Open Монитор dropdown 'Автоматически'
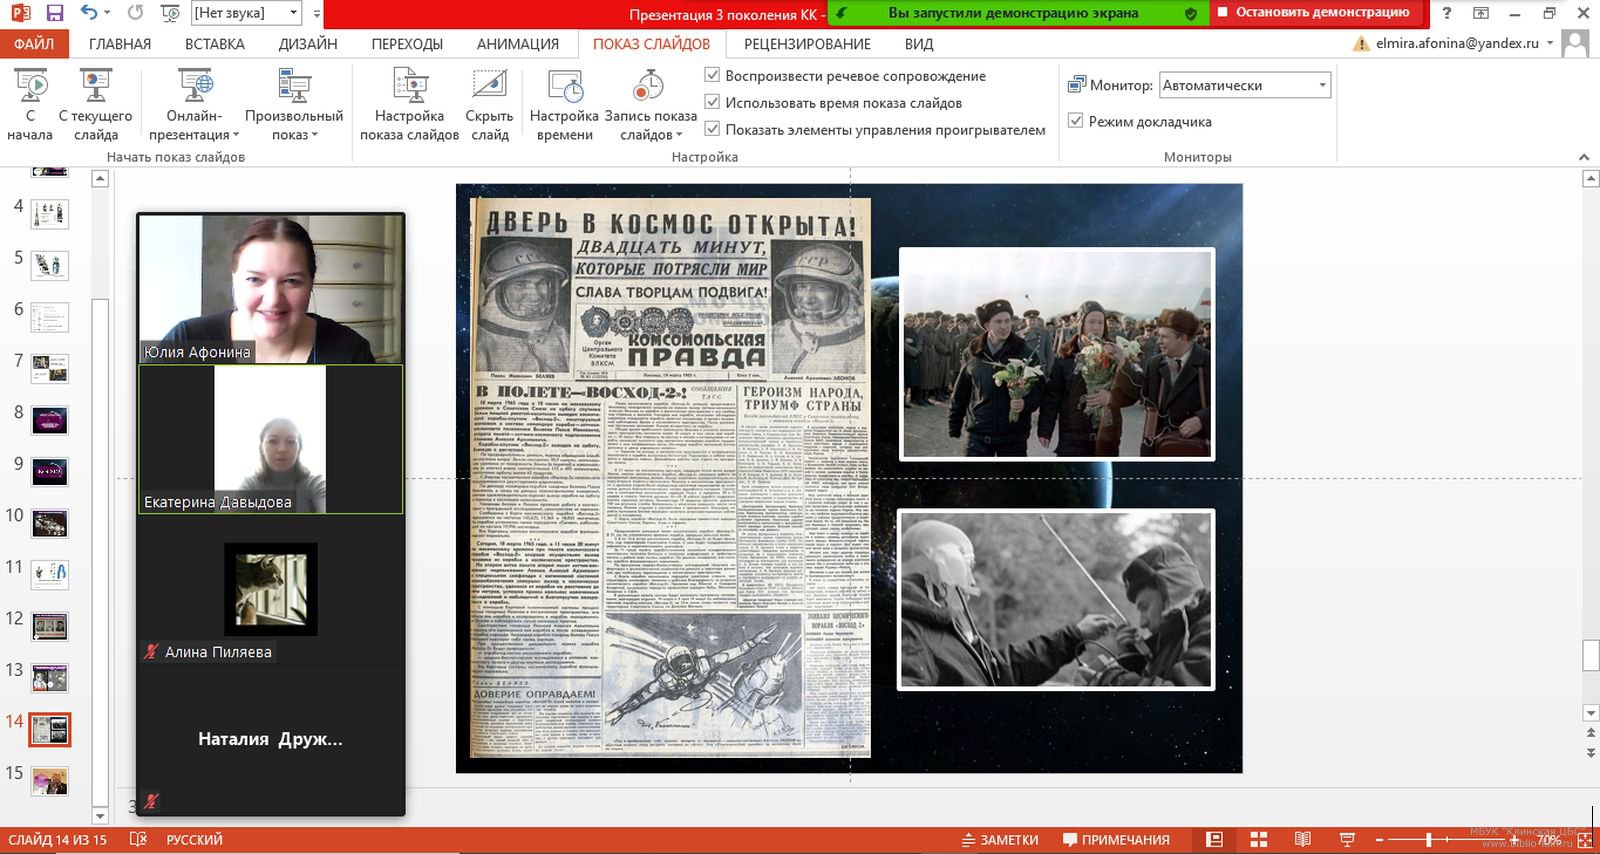Image resolution: width=1600 pixels, height=854 pixels. click(1244, 85)
